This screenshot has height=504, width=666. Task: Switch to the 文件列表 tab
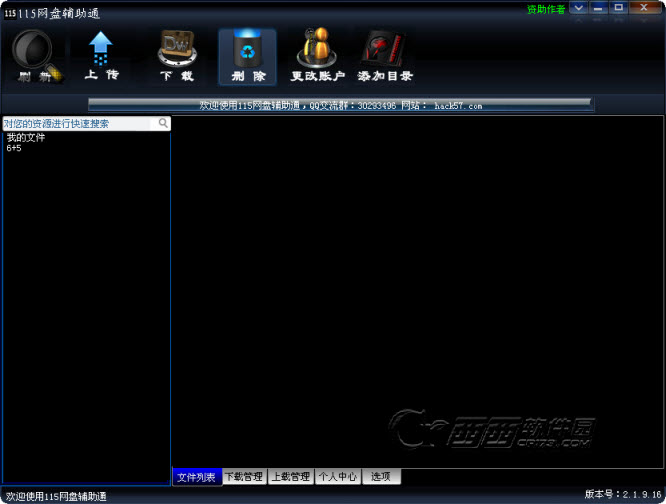197,477
